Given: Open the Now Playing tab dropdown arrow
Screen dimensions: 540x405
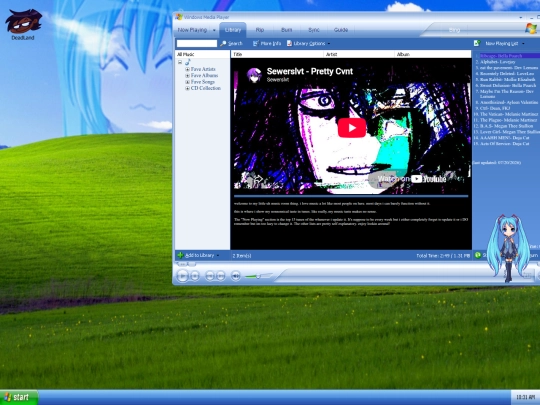Looking at the screenshot, I should [x=214, y=30].
